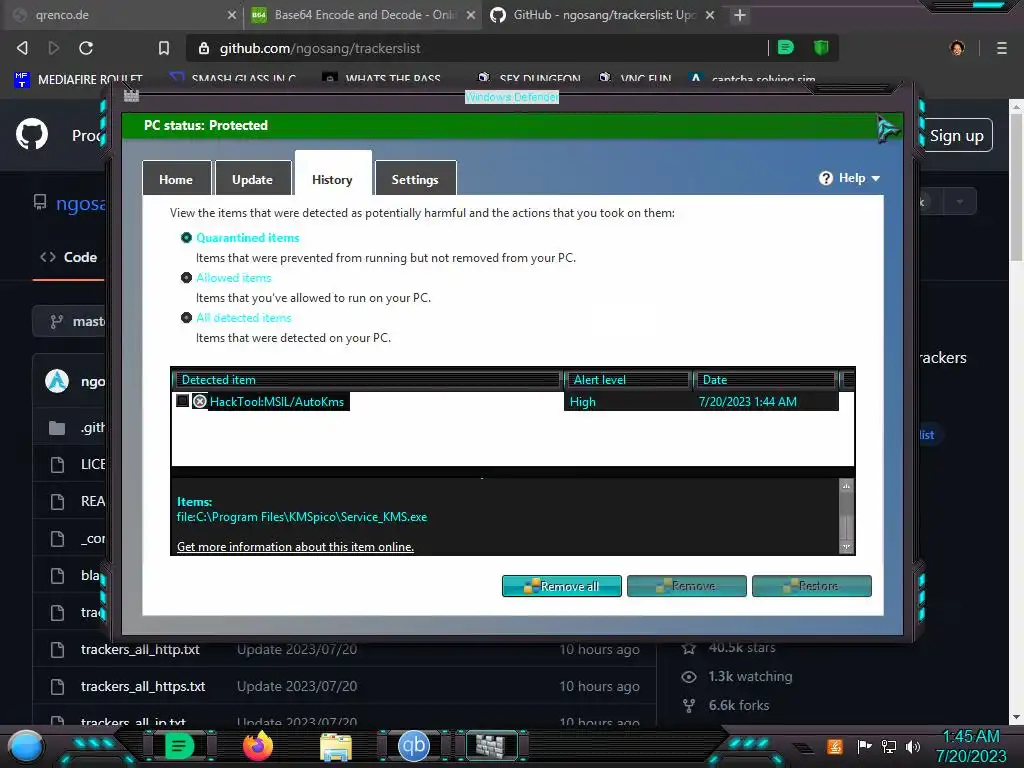Click the GitHub octocat logo
Screen dimensions: 1024x768
(x=31, y=135)
